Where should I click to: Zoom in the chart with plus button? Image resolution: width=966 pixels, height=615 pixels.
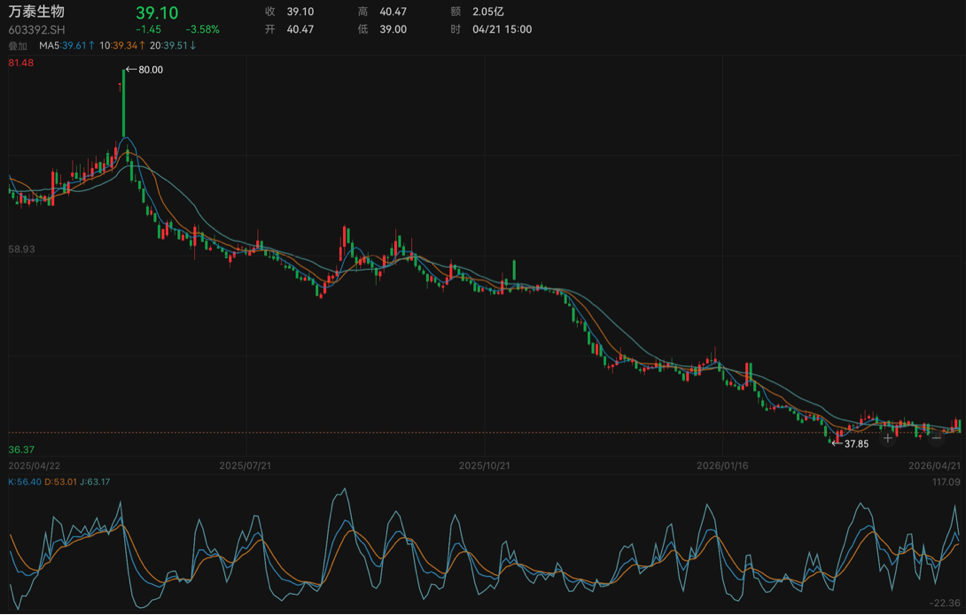pos(887,438)
